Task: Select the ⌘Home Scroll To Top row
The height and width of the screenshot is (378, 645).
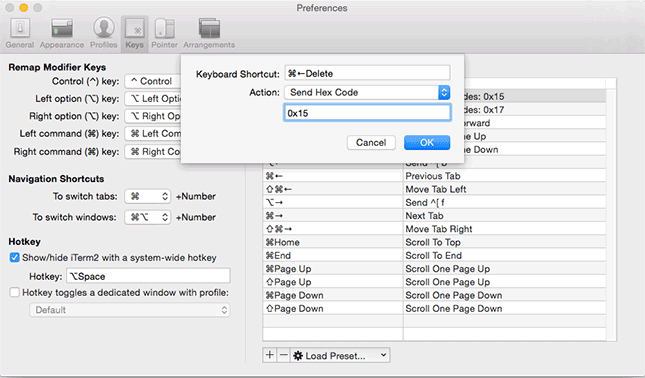Action: [434, 242]
